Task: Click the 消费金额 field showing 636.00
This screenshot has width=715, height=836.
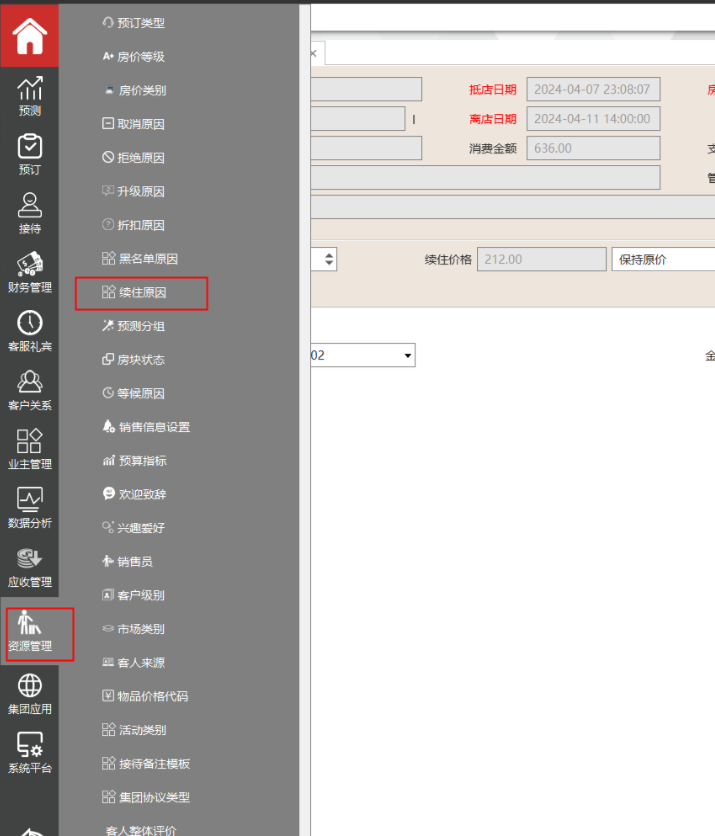Action: pos(592,148)
